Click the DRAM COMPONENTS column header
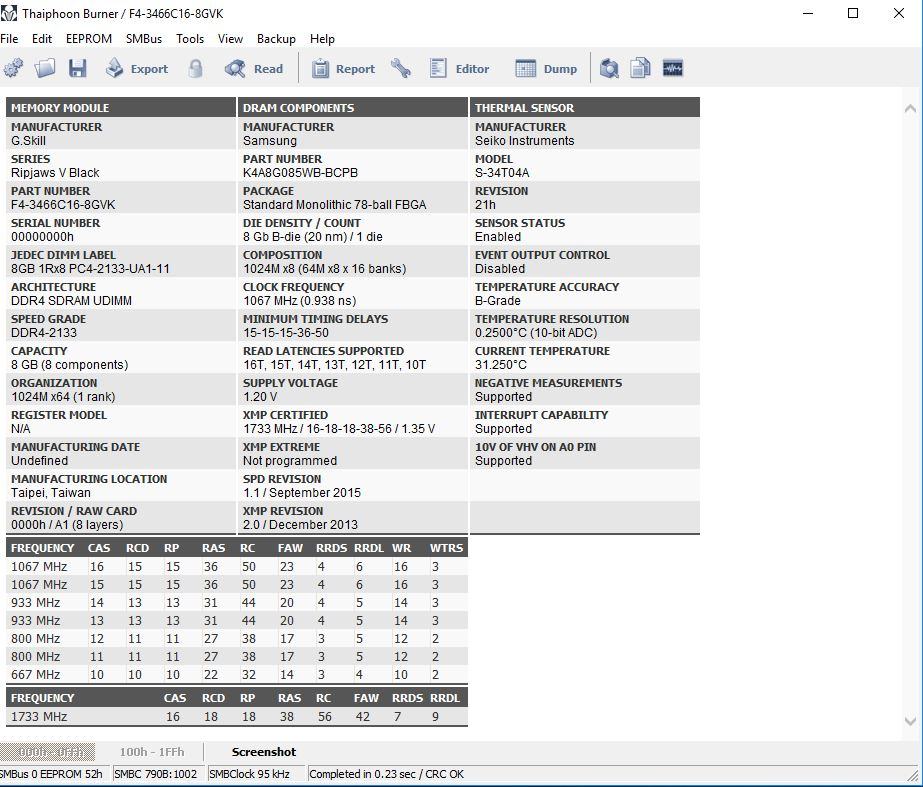Viewport: 923px width, 787px height. click(x=353, y=108)
